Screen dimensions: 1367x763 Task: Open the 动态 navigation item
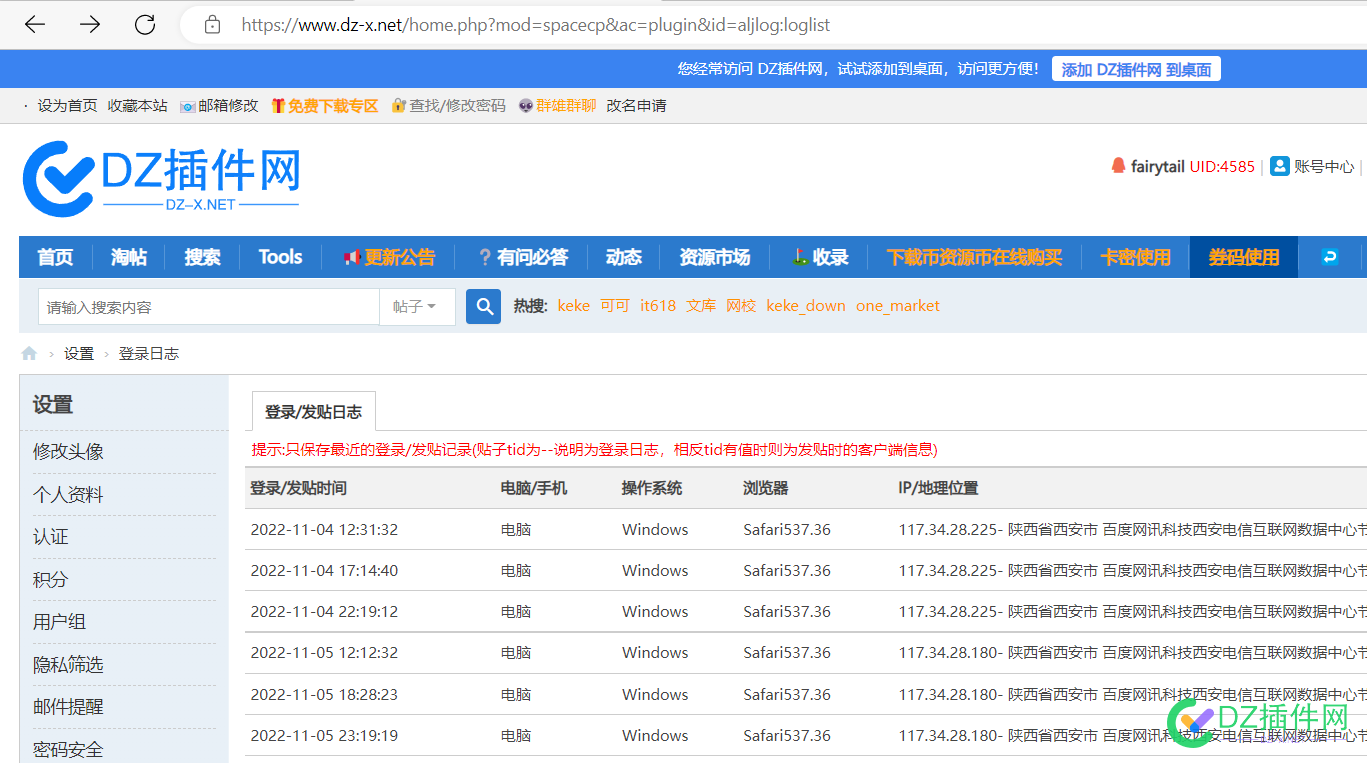623,257
